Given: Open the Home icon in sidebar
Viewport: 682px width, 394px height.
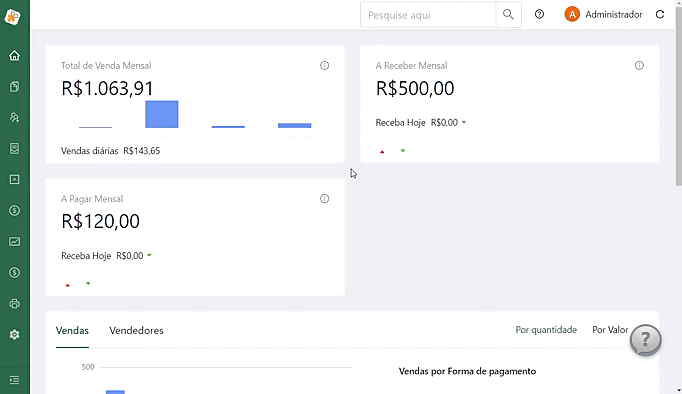Looking at the screenshot, I should coord(14,56).
